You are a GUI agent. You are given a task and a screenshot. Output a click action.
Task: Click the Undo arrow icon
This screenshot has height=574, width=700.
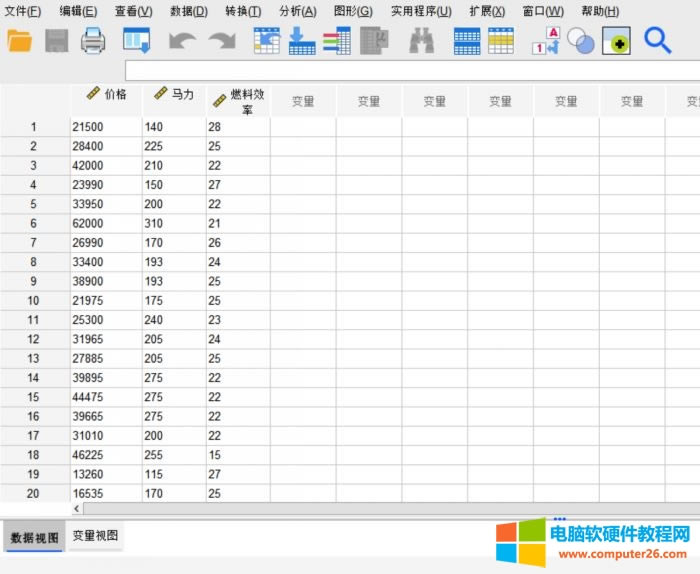(x=182, y=42)
